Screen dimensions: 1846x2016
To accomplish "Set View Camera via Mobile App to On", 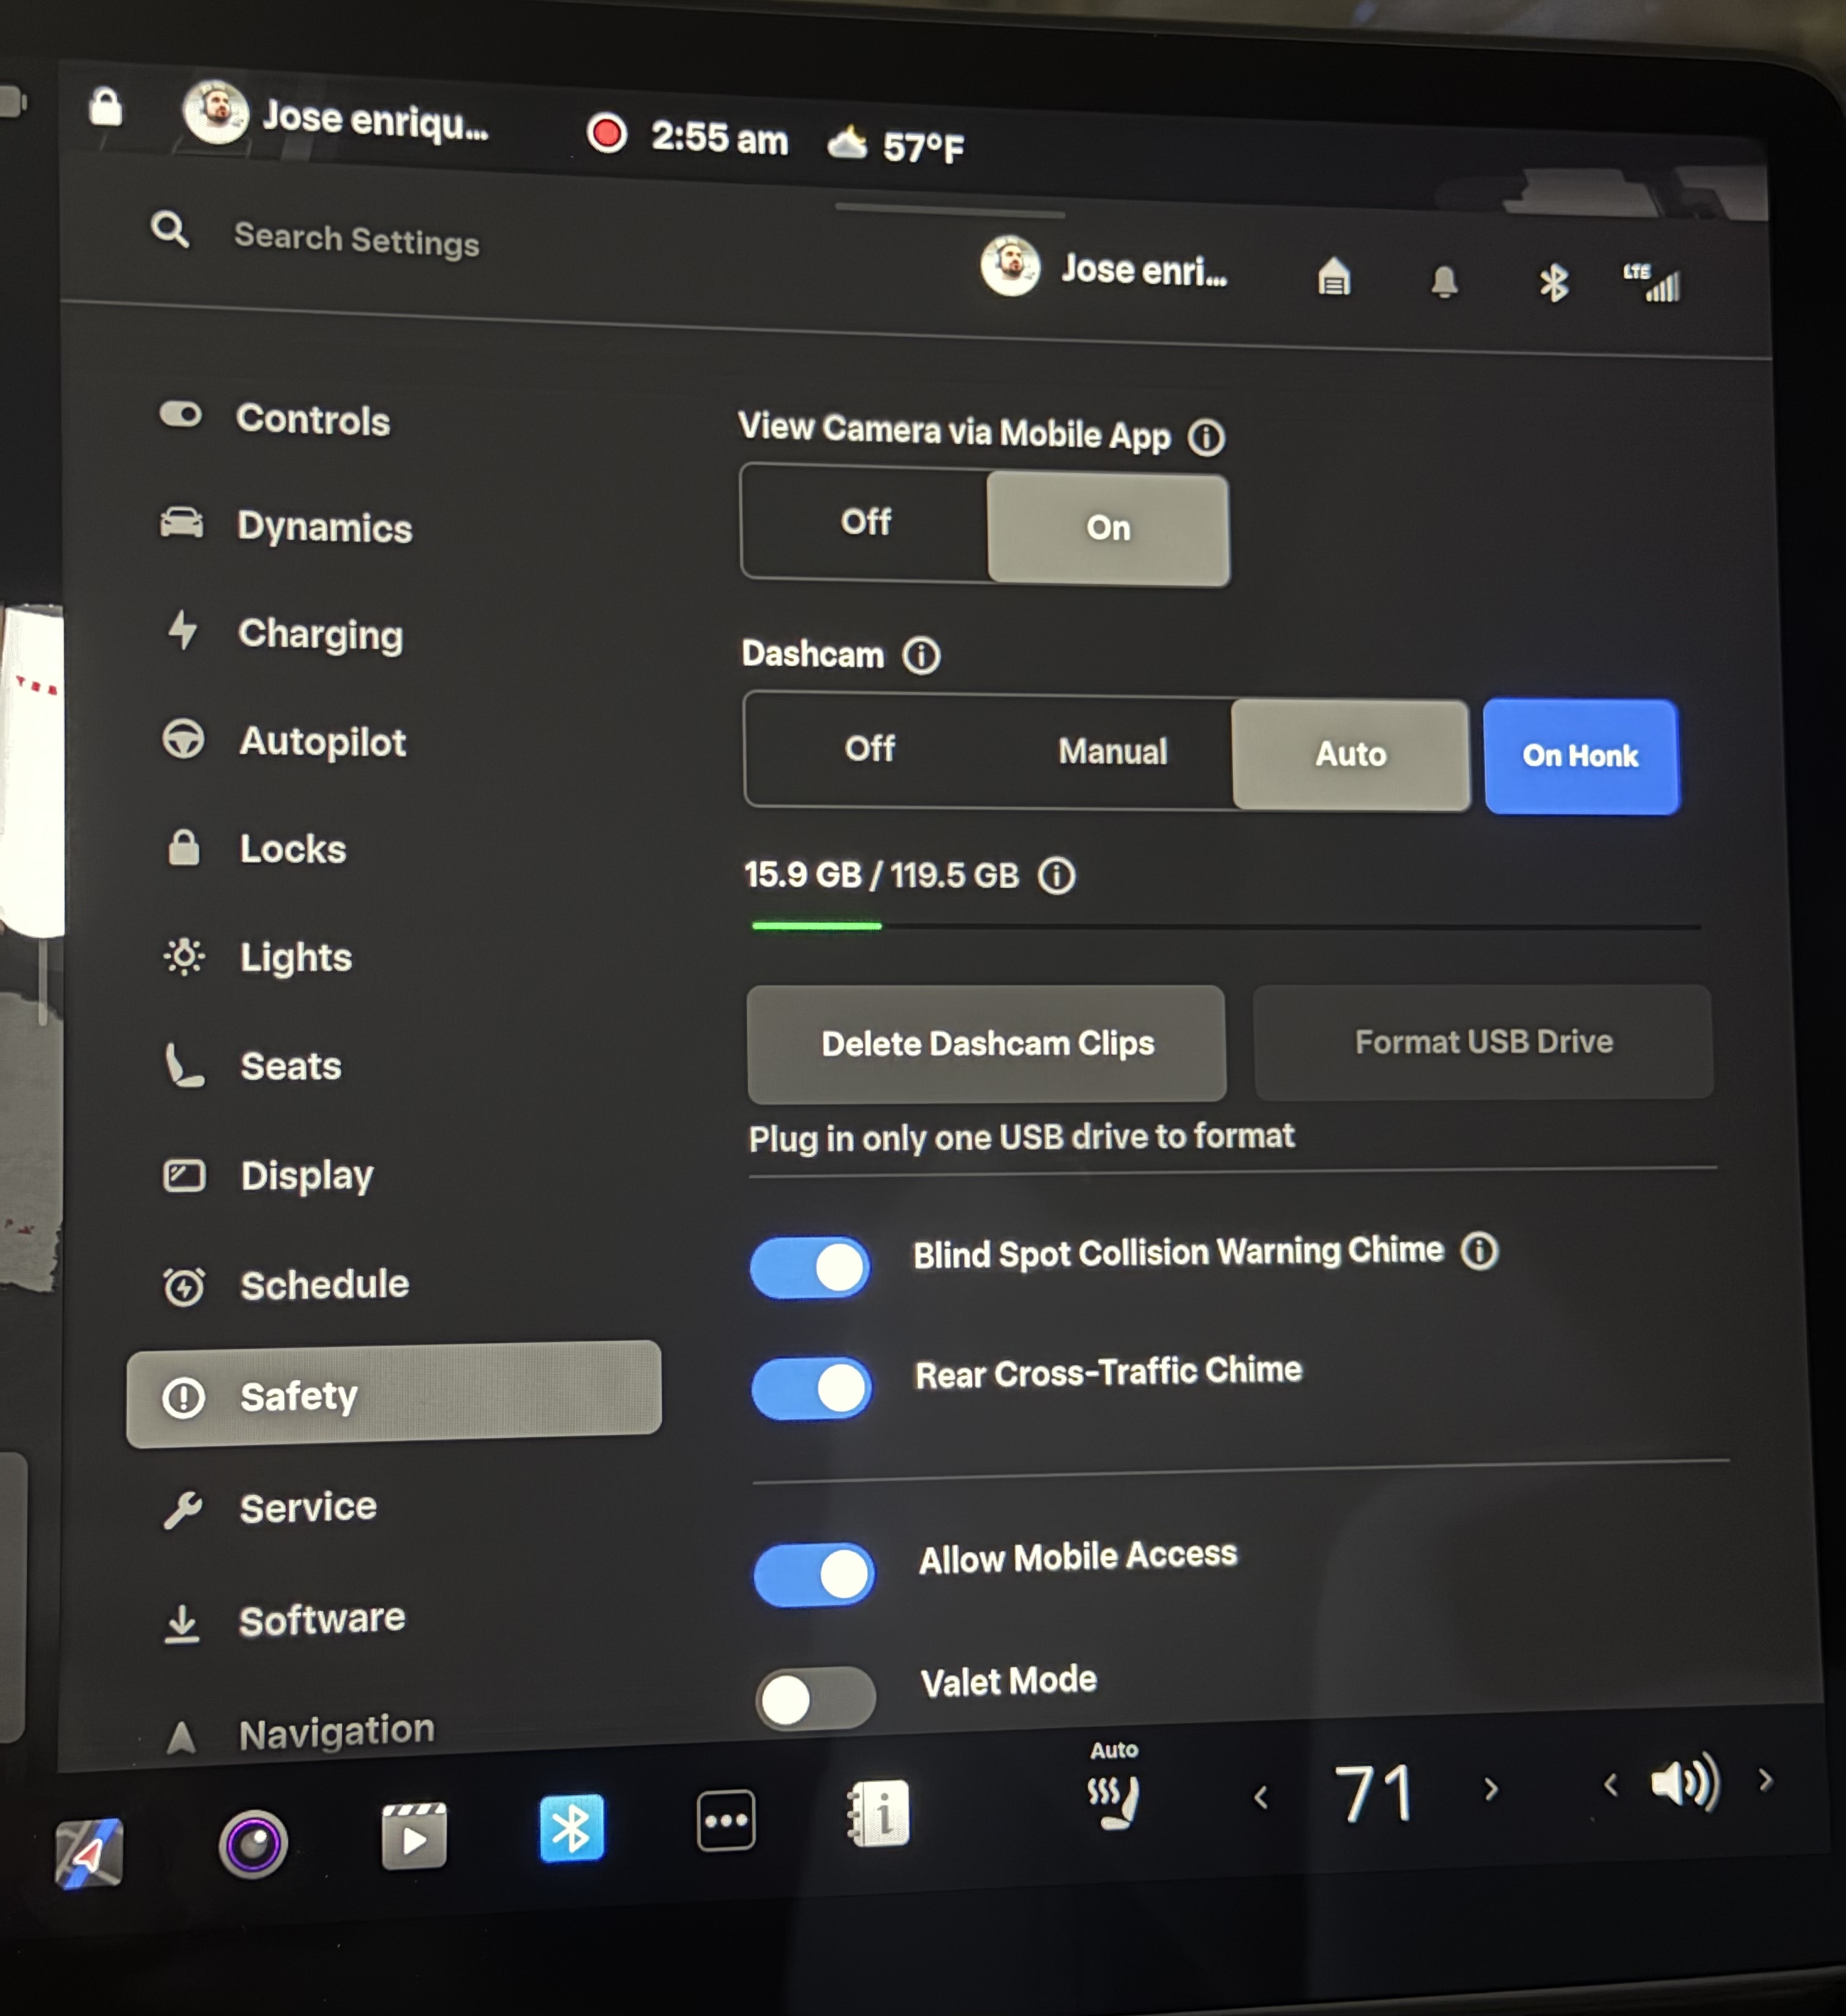I will pos(1108,528).
